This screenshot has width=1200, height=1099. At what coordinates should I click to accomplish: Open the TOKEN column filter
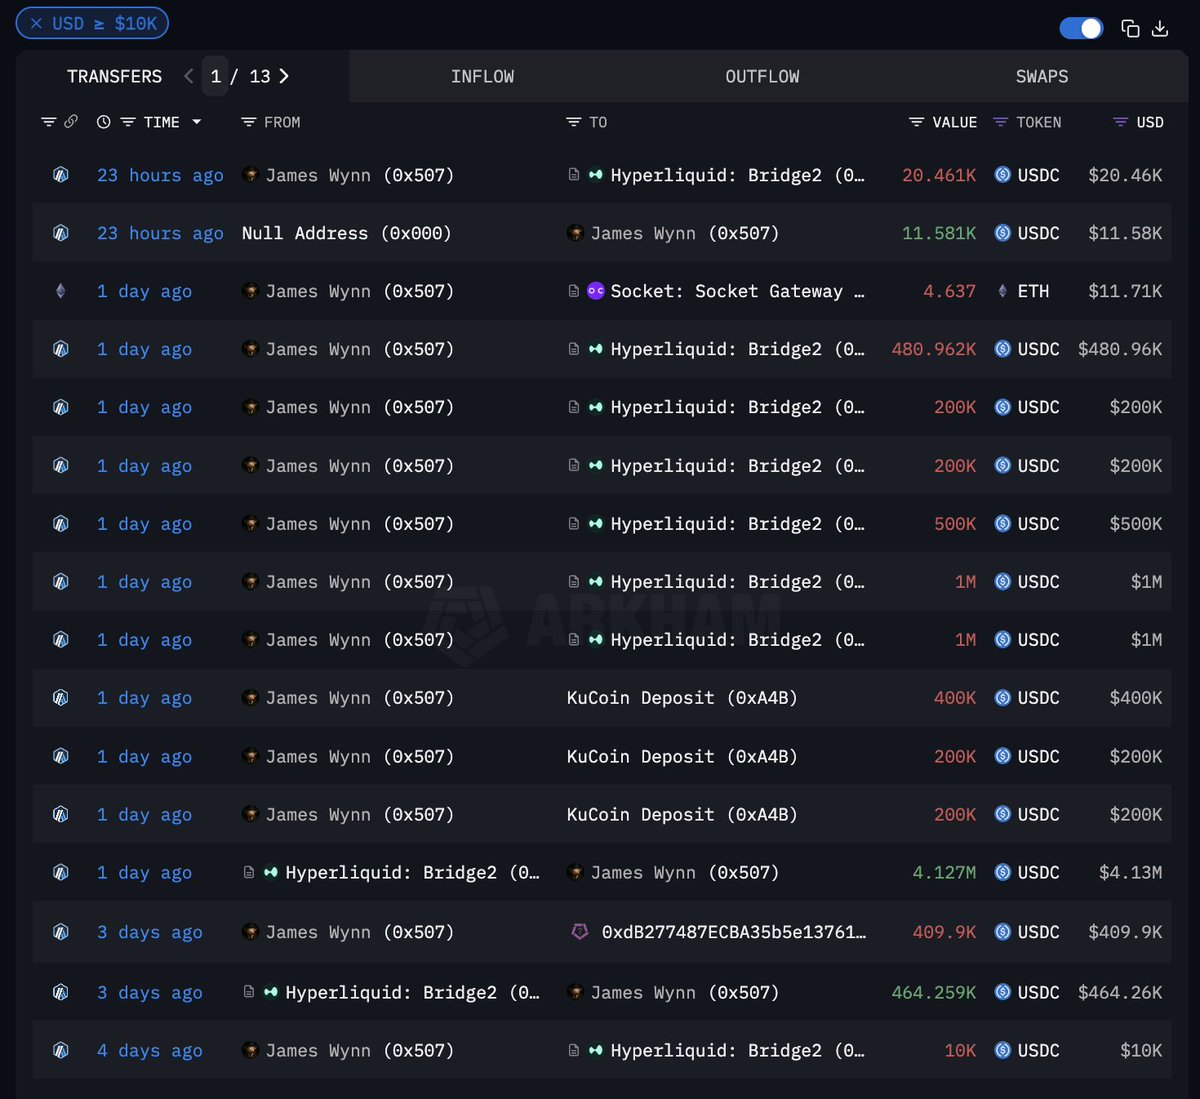(1000, 122)
